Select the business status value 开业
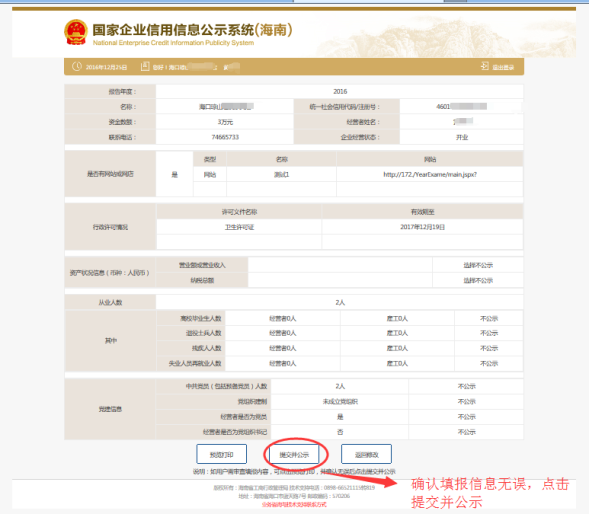Viewport: 589px width, 515px height. (x=462, y=137)
